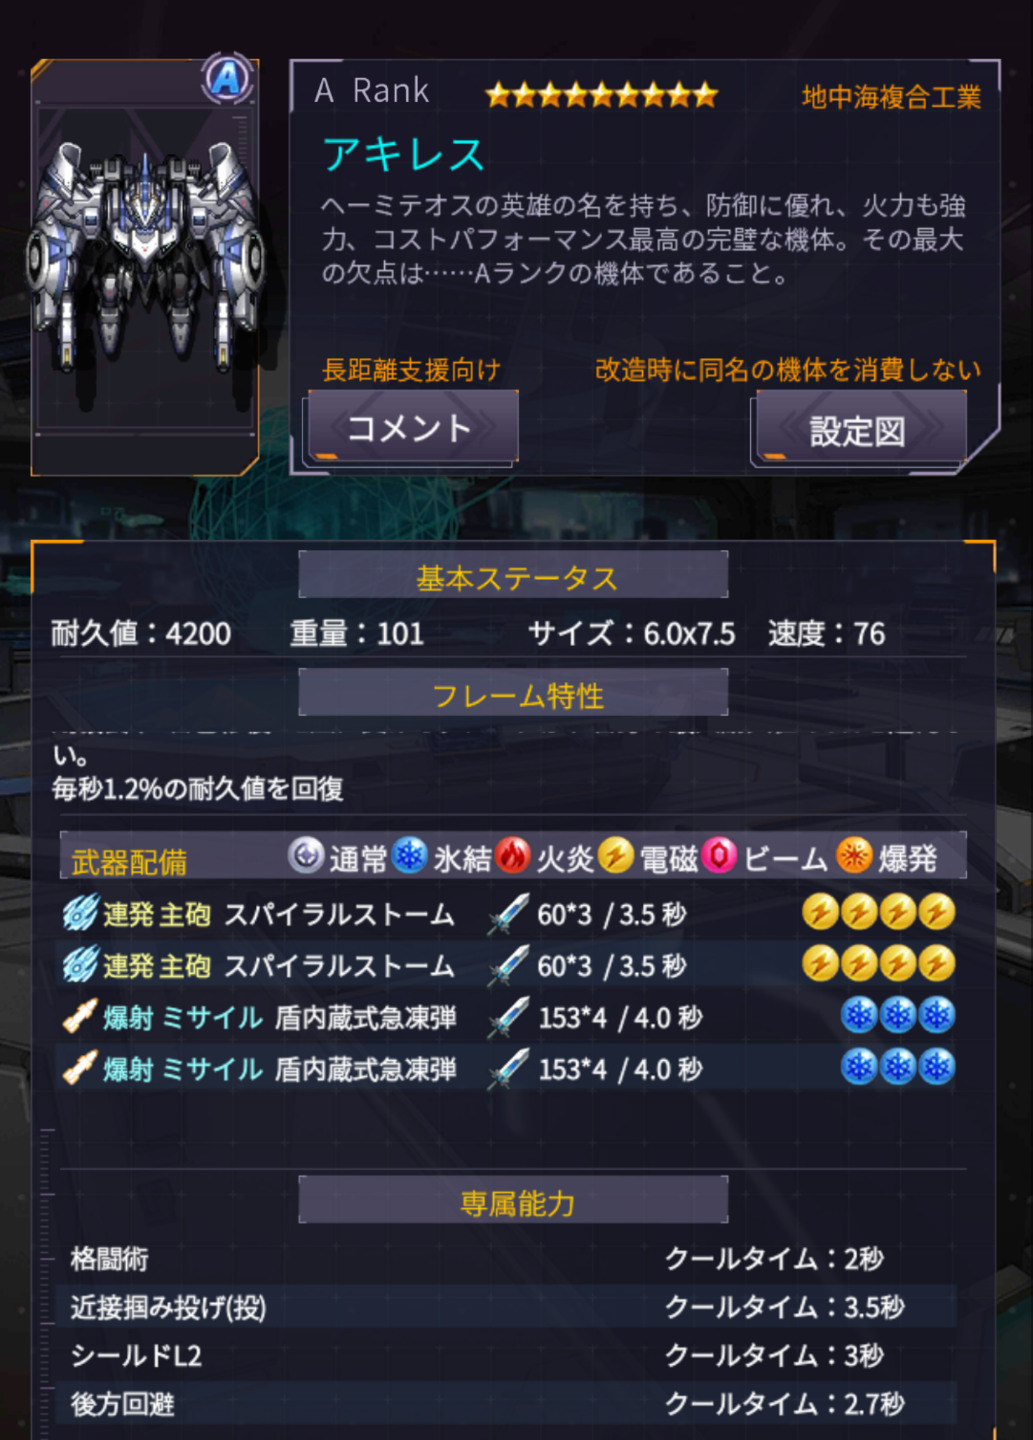Click the ビーム legend icon
Screen dimensions: 1033x1440
(719, 856)
